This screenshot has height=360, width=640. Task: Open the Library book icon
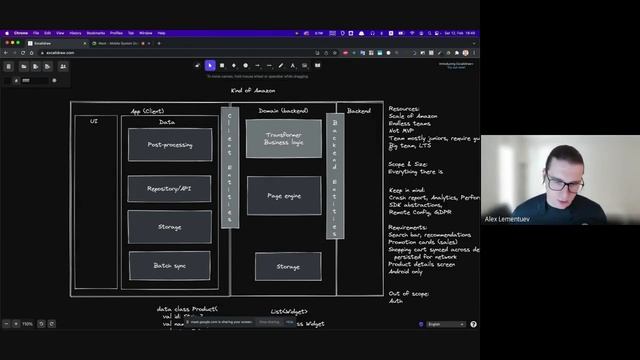point(318,66)
